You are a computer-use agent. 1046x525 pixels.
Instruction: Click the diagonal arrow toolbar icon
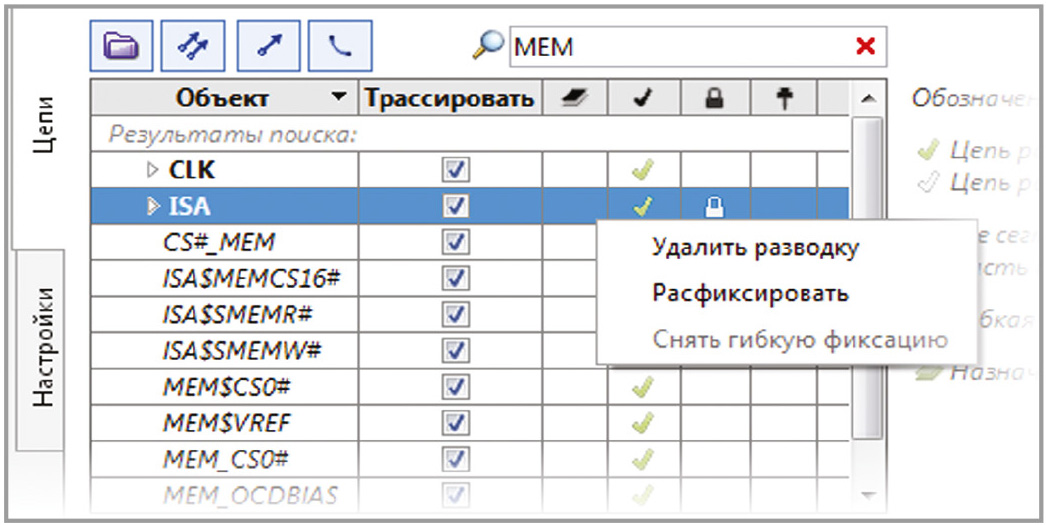coord(268,46)
